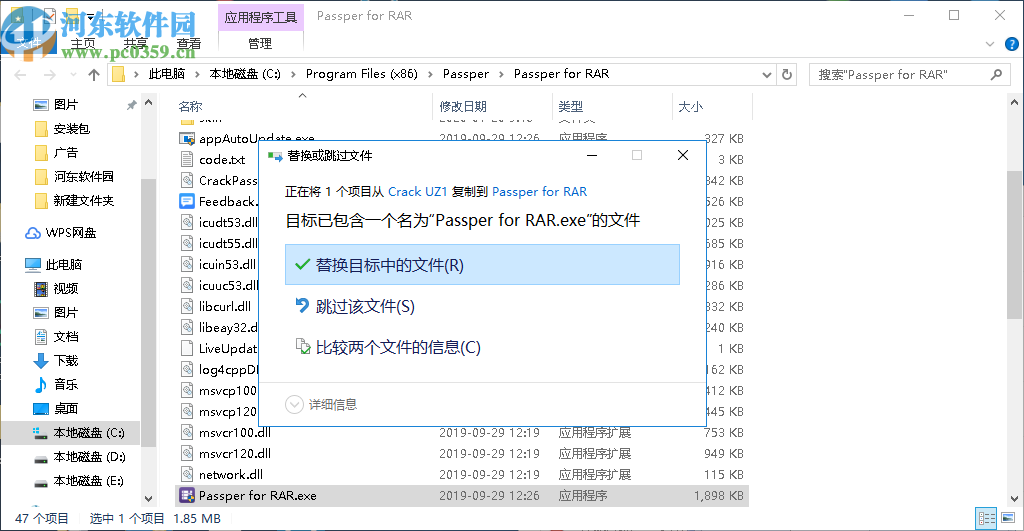Screen dimensions: 1024x531
Task: Select Feedback file chat icon
Action: coord(187,201)
